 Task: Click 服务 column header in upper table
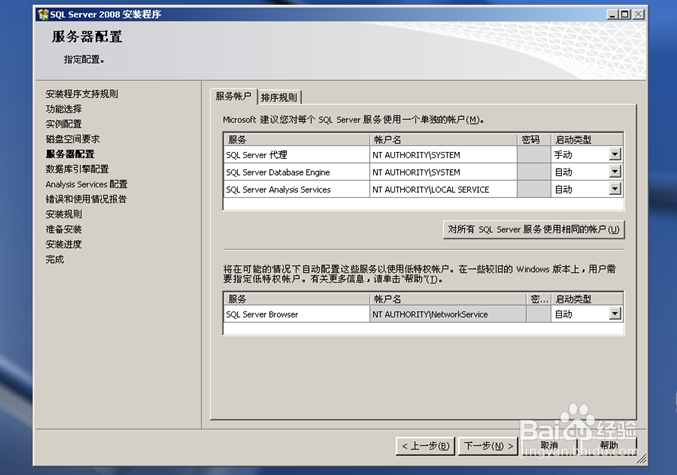click(x=296, y=139)
